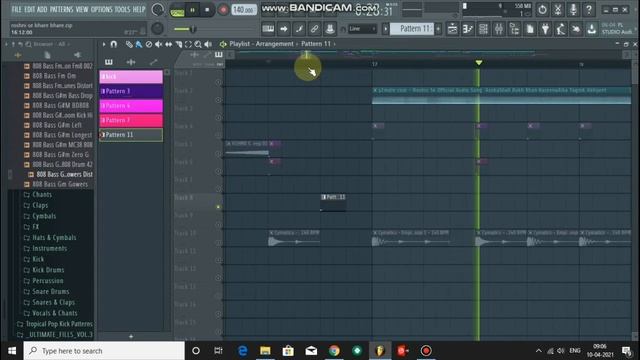
Task: Open the project picker pages icon
Action: tap(530, 29)
